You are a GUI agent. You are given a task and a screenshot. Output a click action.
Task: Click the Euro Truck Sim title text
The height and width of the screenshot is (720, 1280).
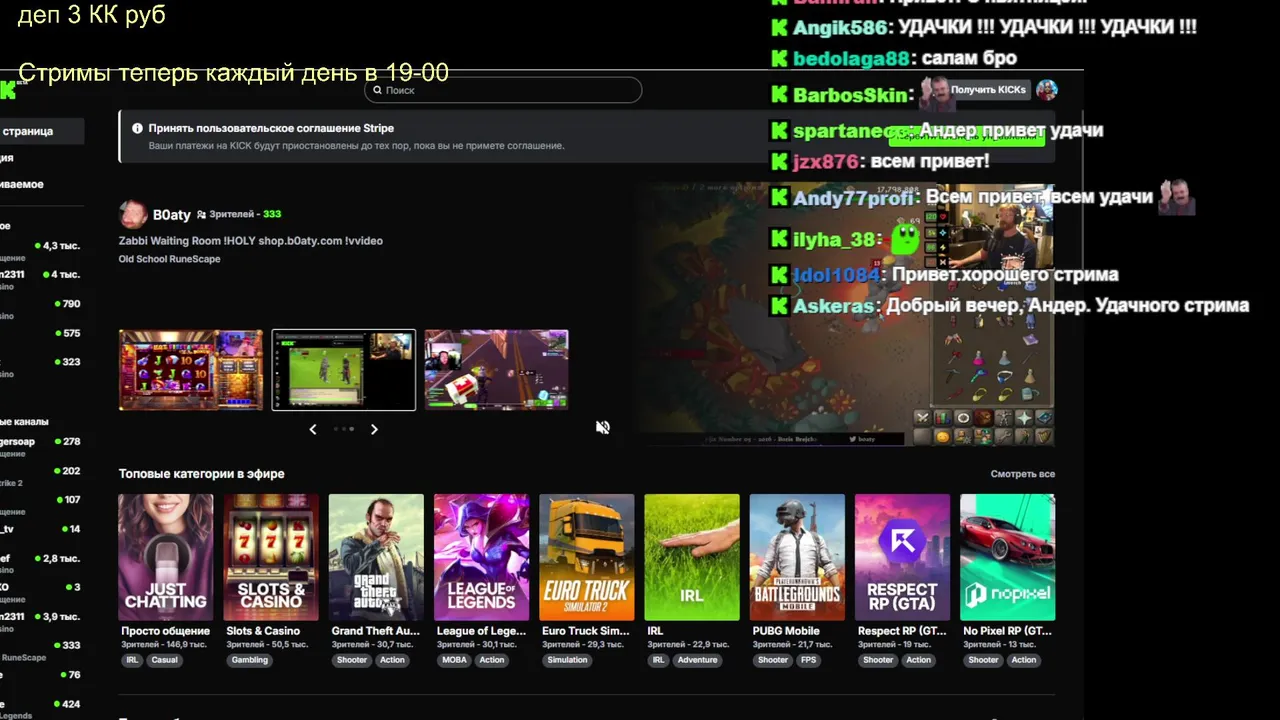tap(586, 631)
